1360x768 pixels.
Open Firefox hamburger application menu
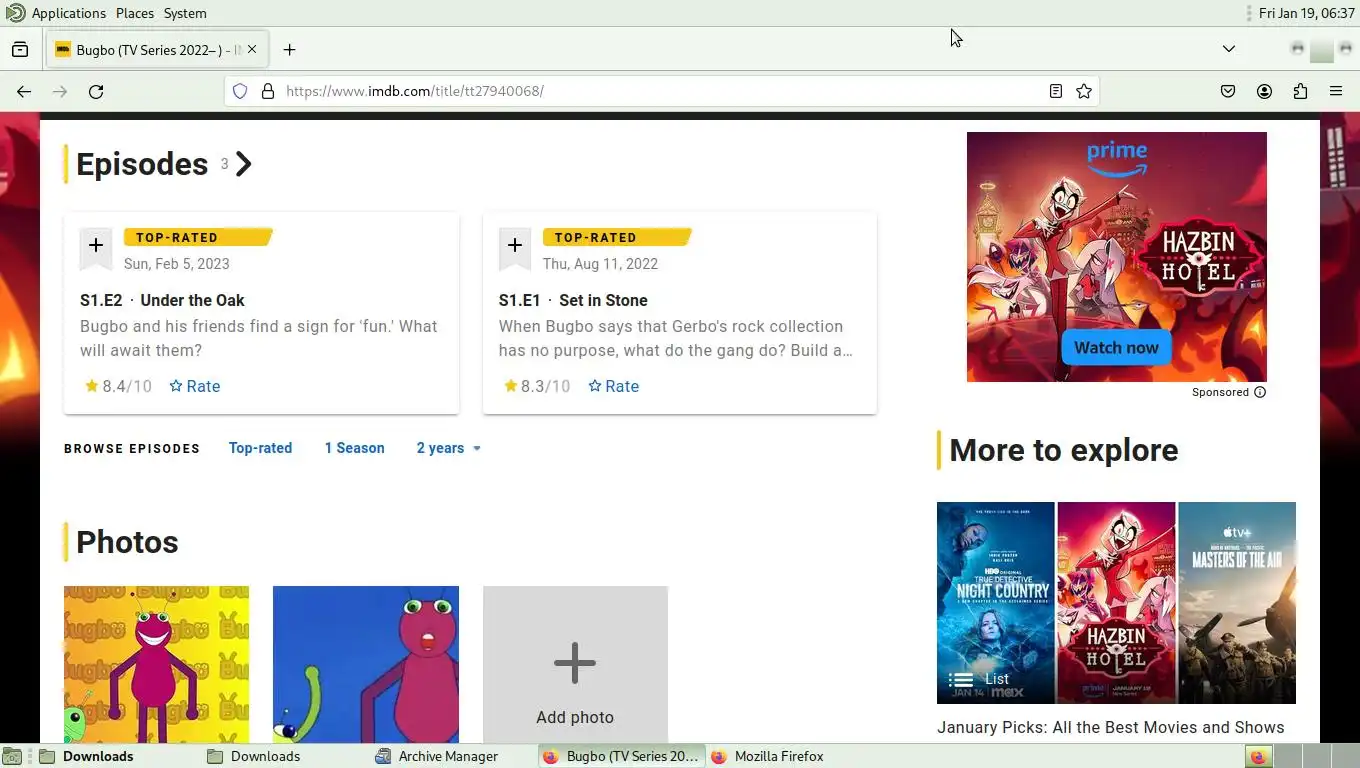[1336, 91]
